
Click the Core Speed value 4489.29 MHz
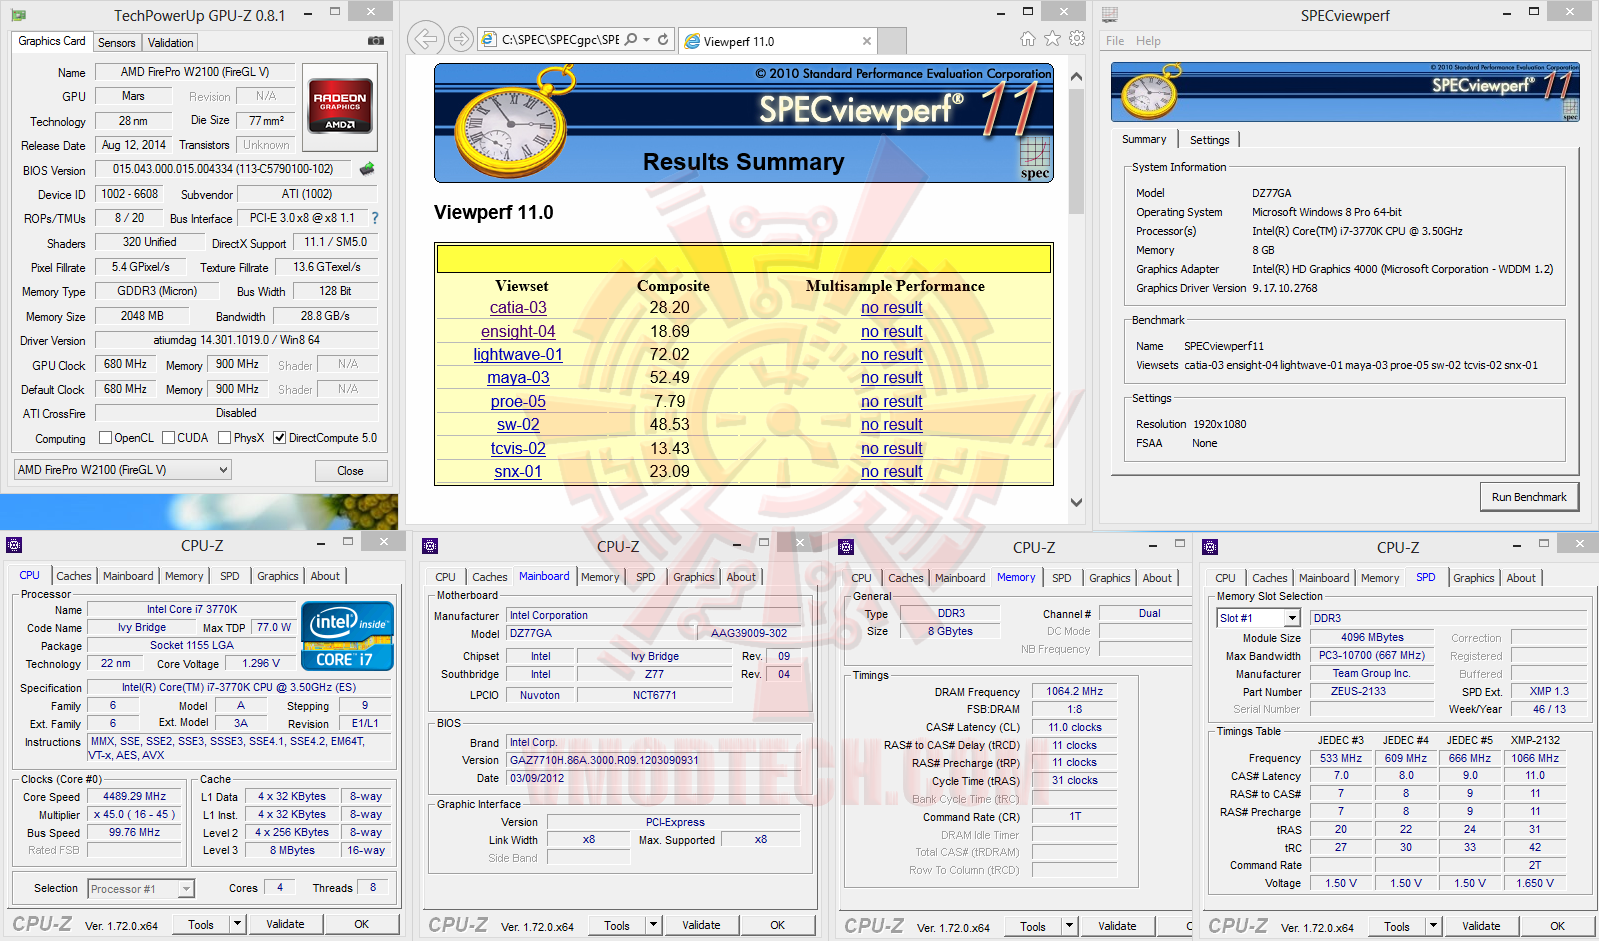[x=135, y=797]
